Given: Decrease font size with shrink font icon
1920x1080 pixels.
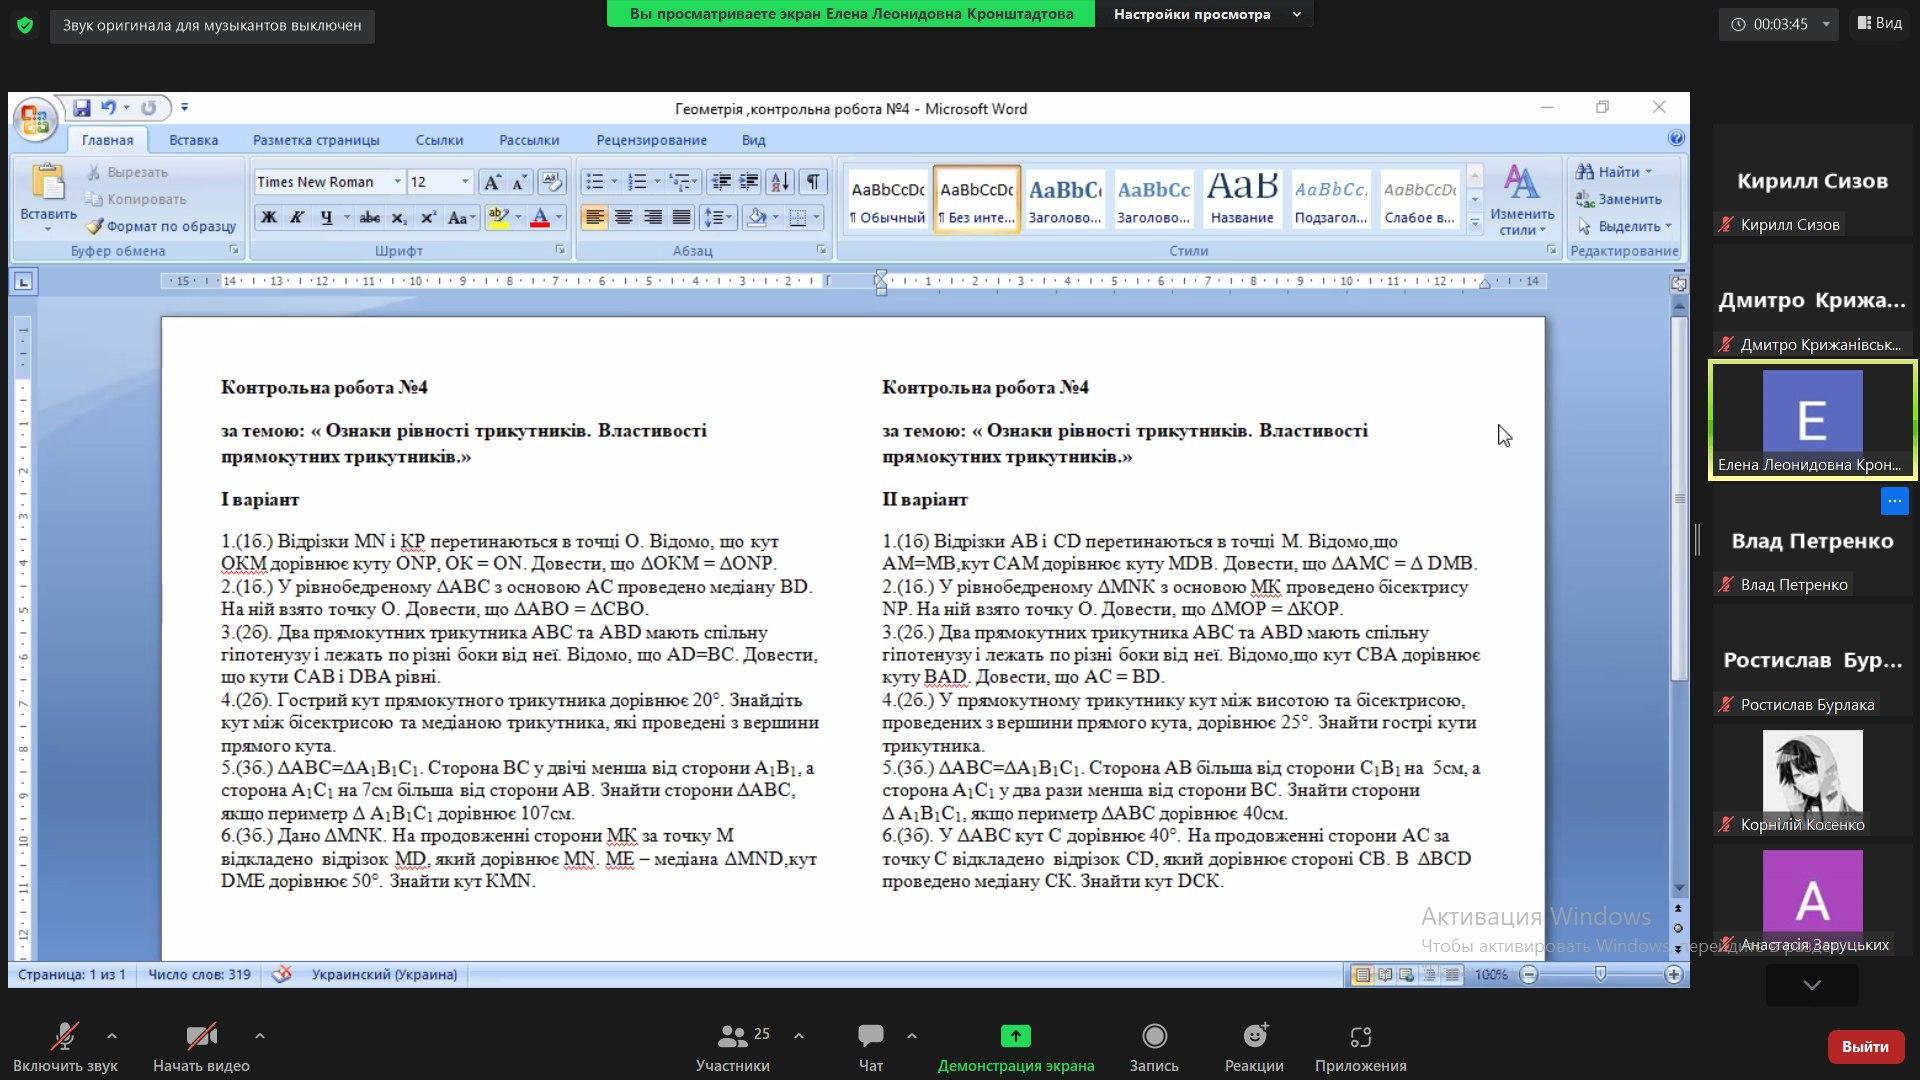Looking at the screenshot, I should pos(519,182).
